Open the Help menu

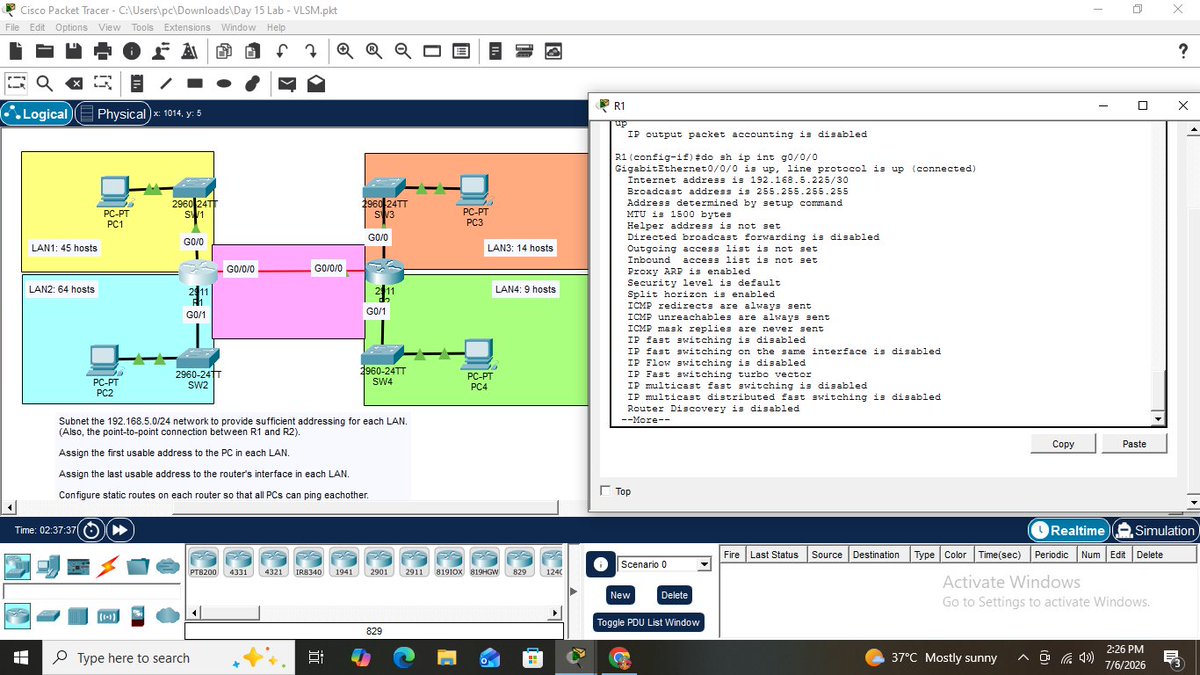pyautogui.click(x=276, y=27)
